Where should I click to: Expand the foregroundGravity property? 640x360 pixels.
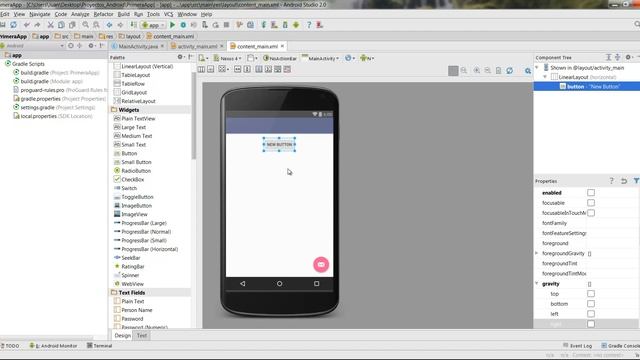[537, 253]
